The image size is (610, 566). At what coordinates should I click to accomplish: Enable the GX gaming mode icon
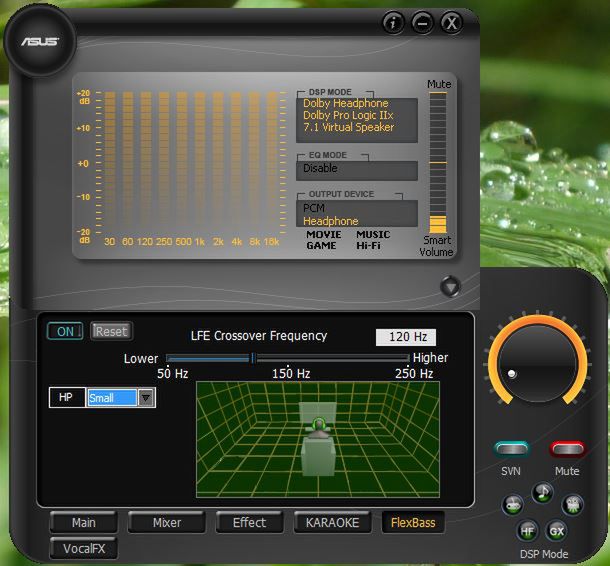tap(556, 531)
